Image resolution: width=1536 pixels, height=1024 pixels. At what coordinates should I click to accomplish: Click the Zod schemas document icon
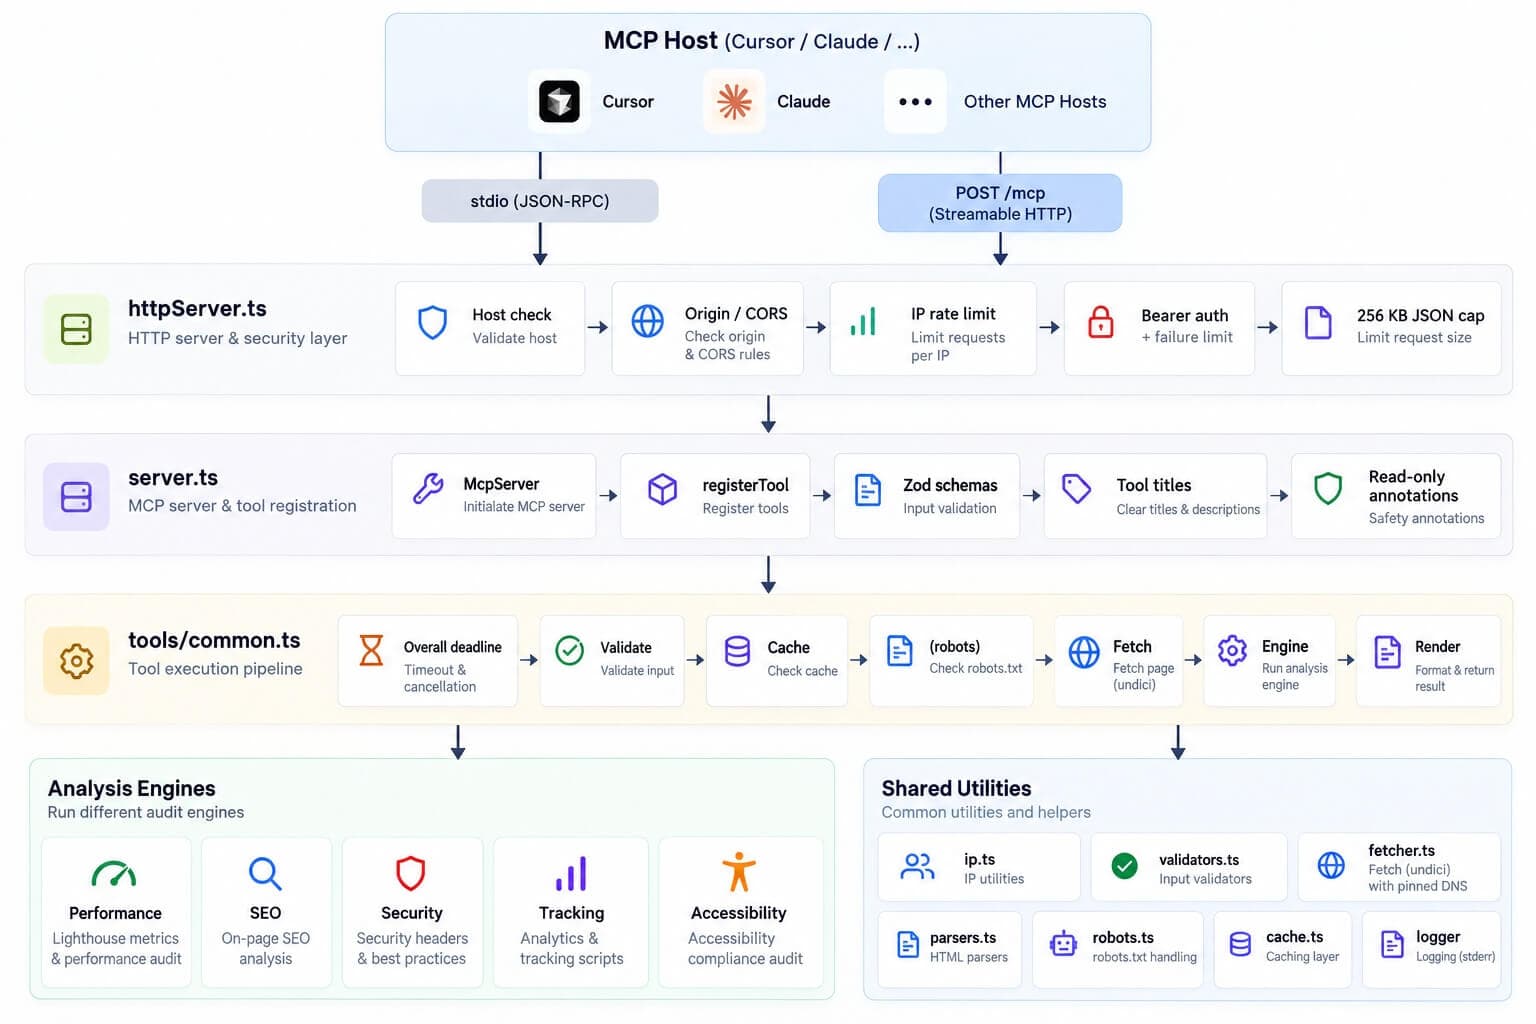pos(868,490)
